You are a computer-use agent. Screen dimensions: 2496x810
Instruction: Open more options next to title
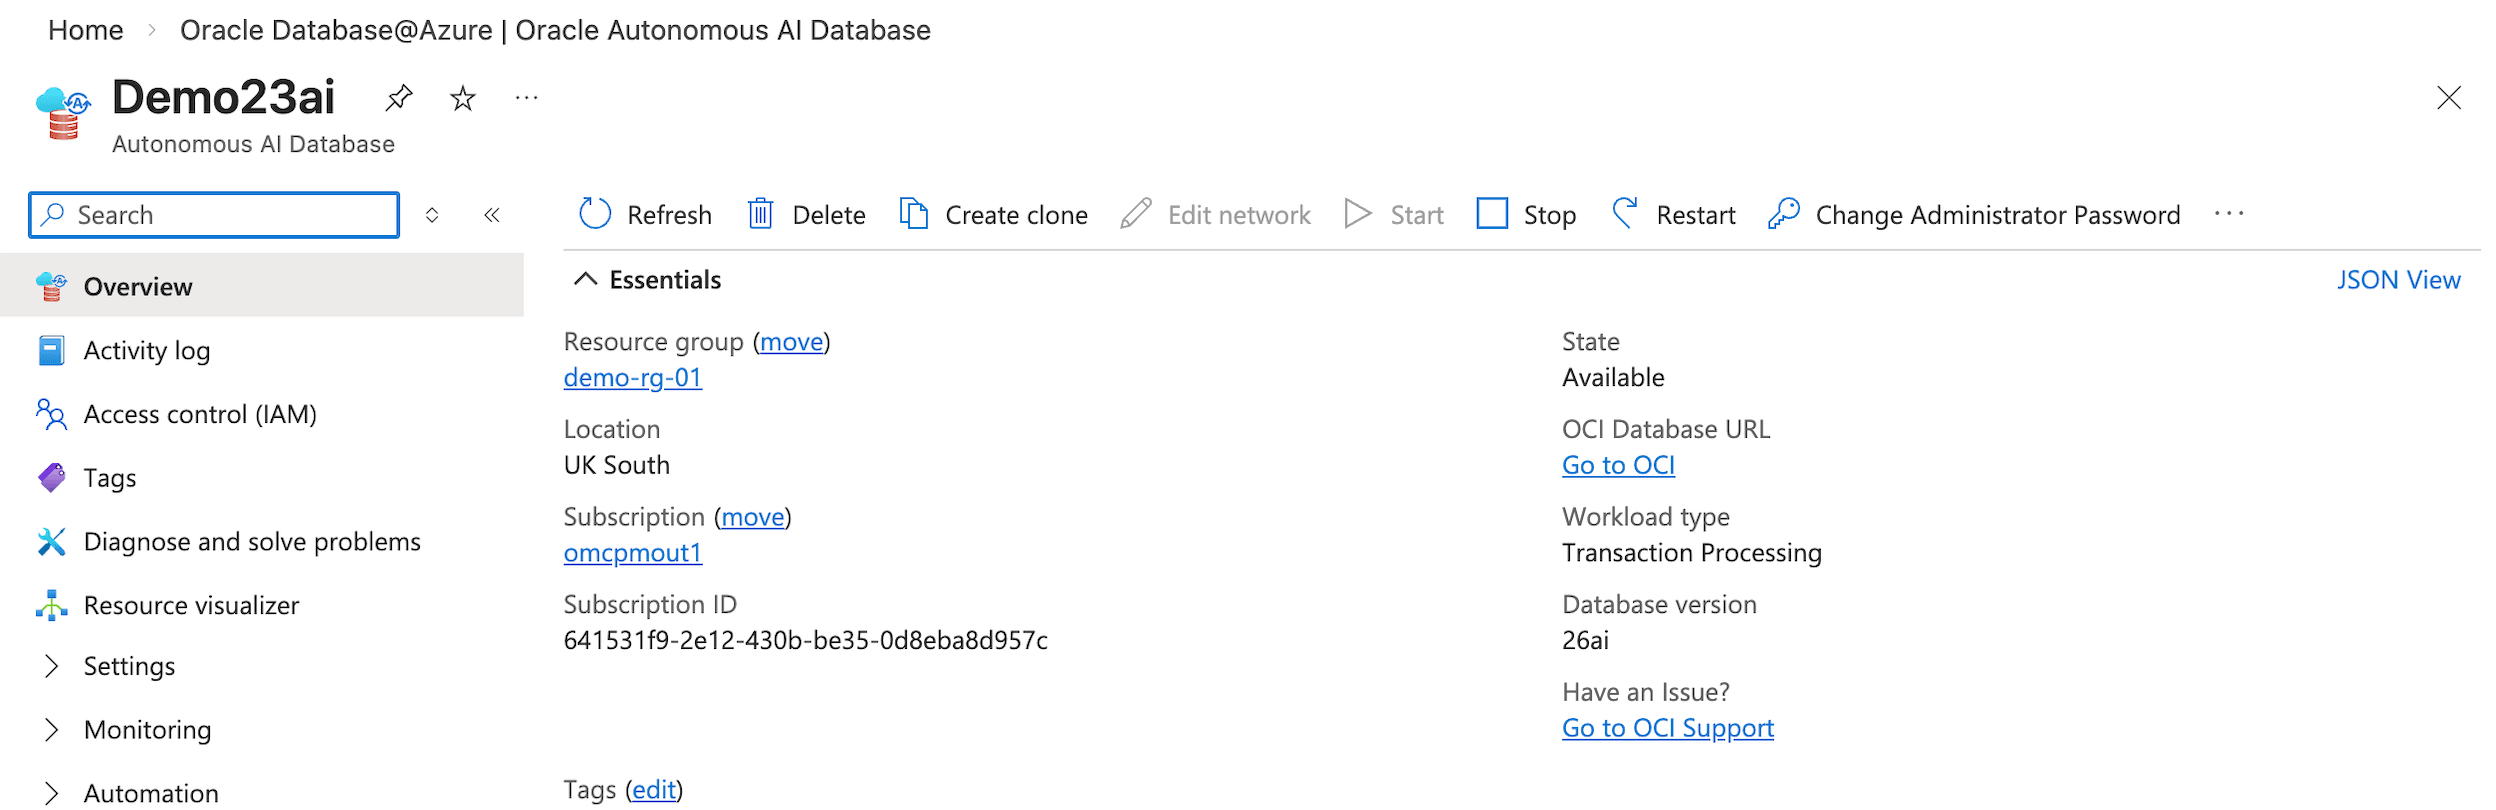pos(526,98)
